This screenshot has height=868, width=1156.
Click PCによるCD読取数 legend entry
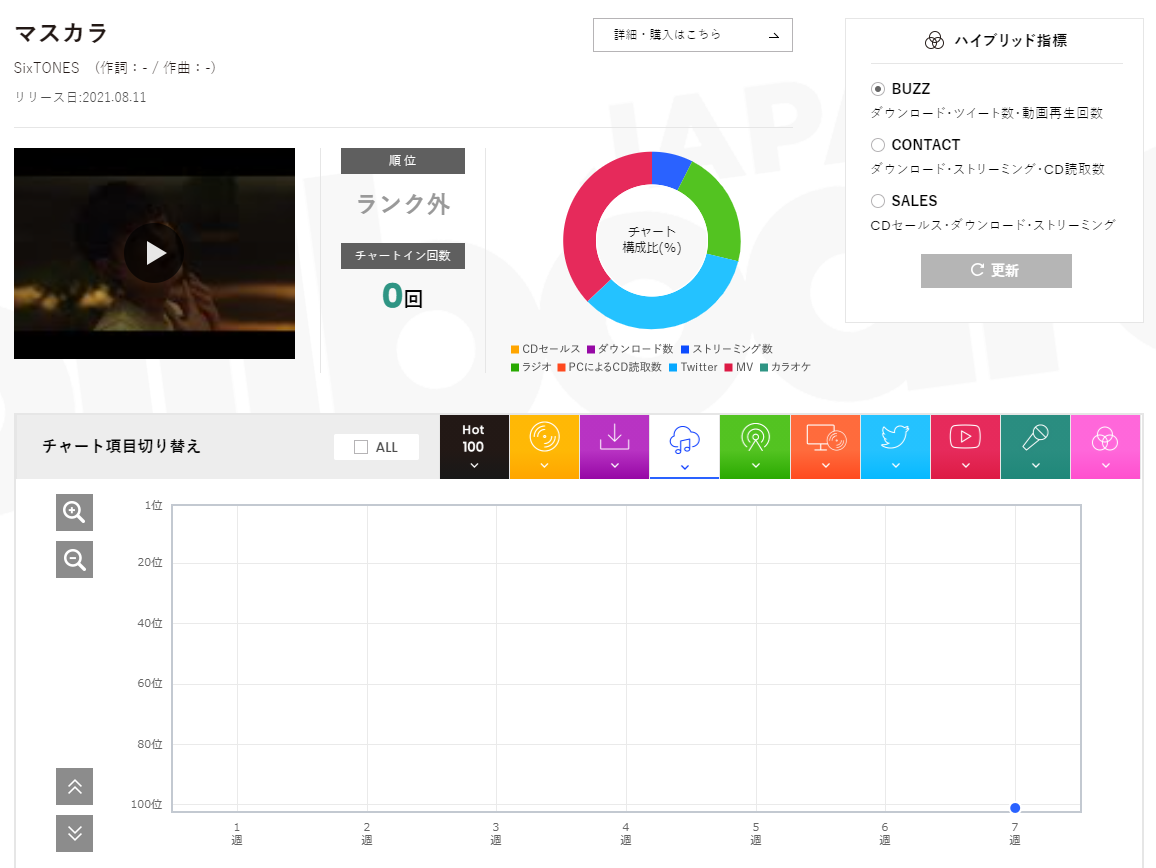click(610, 367)
